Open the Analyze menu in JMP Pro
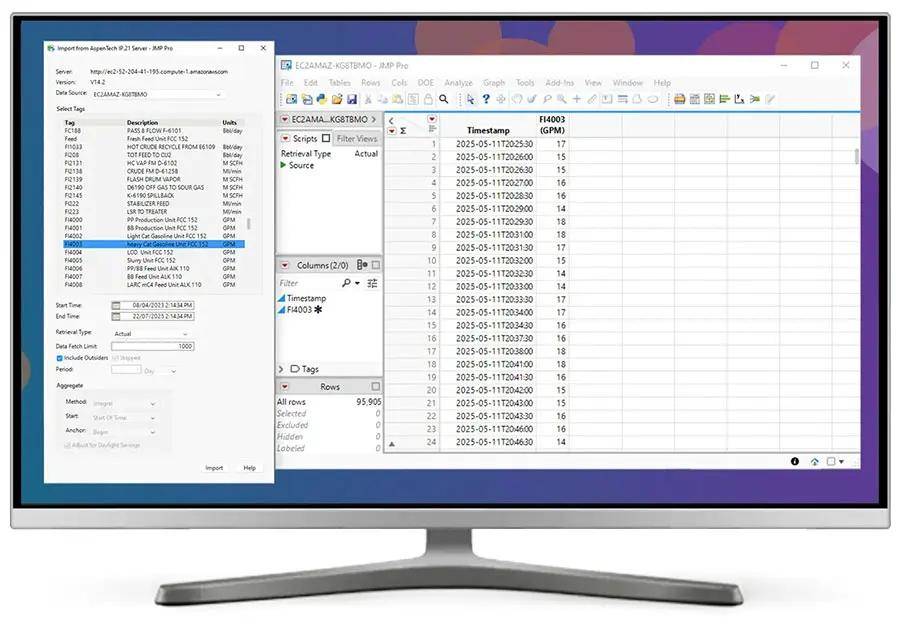The height and width of the screenshot is (637, 900). point(459,82)
